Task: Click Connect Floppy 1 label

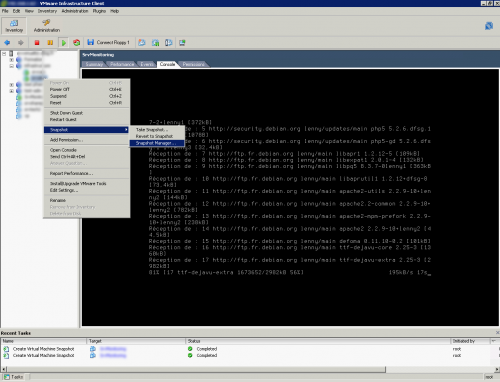Action: click(x=113, y=43)
